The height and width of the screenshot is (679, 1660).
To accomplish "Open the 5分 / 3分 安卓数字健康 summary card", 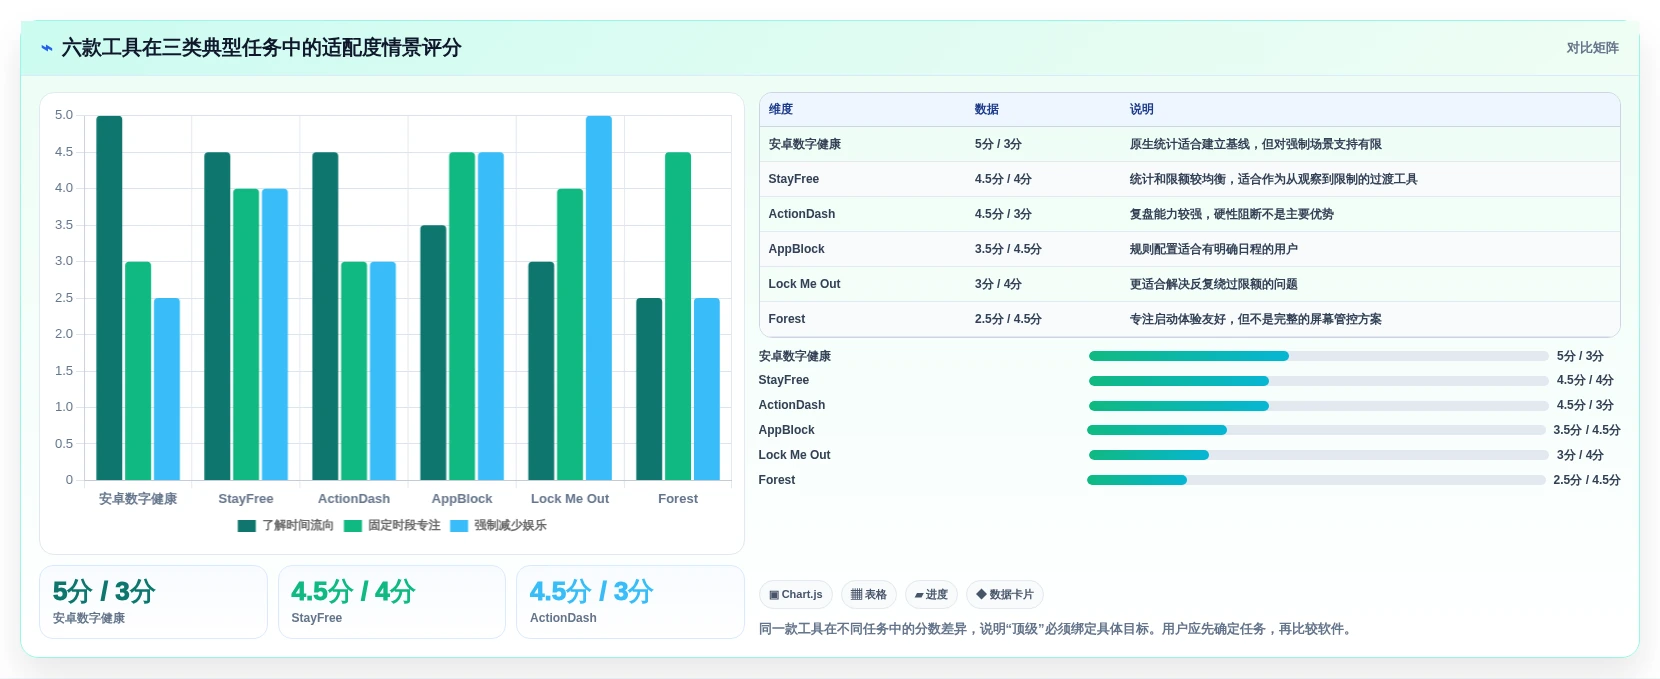I will click(153, 602).
